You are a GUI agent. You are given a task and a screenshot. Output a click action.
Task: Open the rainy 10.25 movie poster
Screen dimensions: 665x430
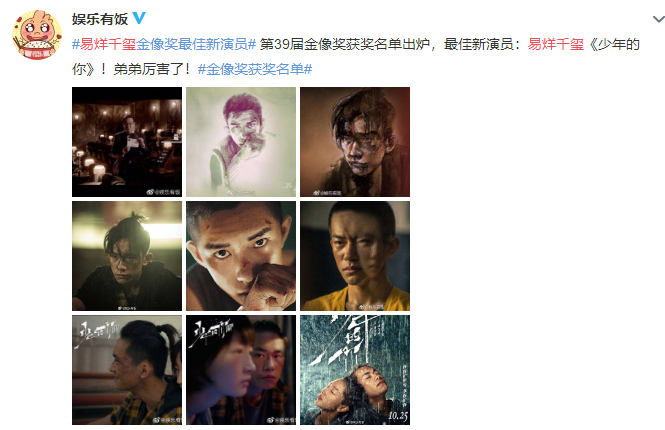click(x=355, y=370)
